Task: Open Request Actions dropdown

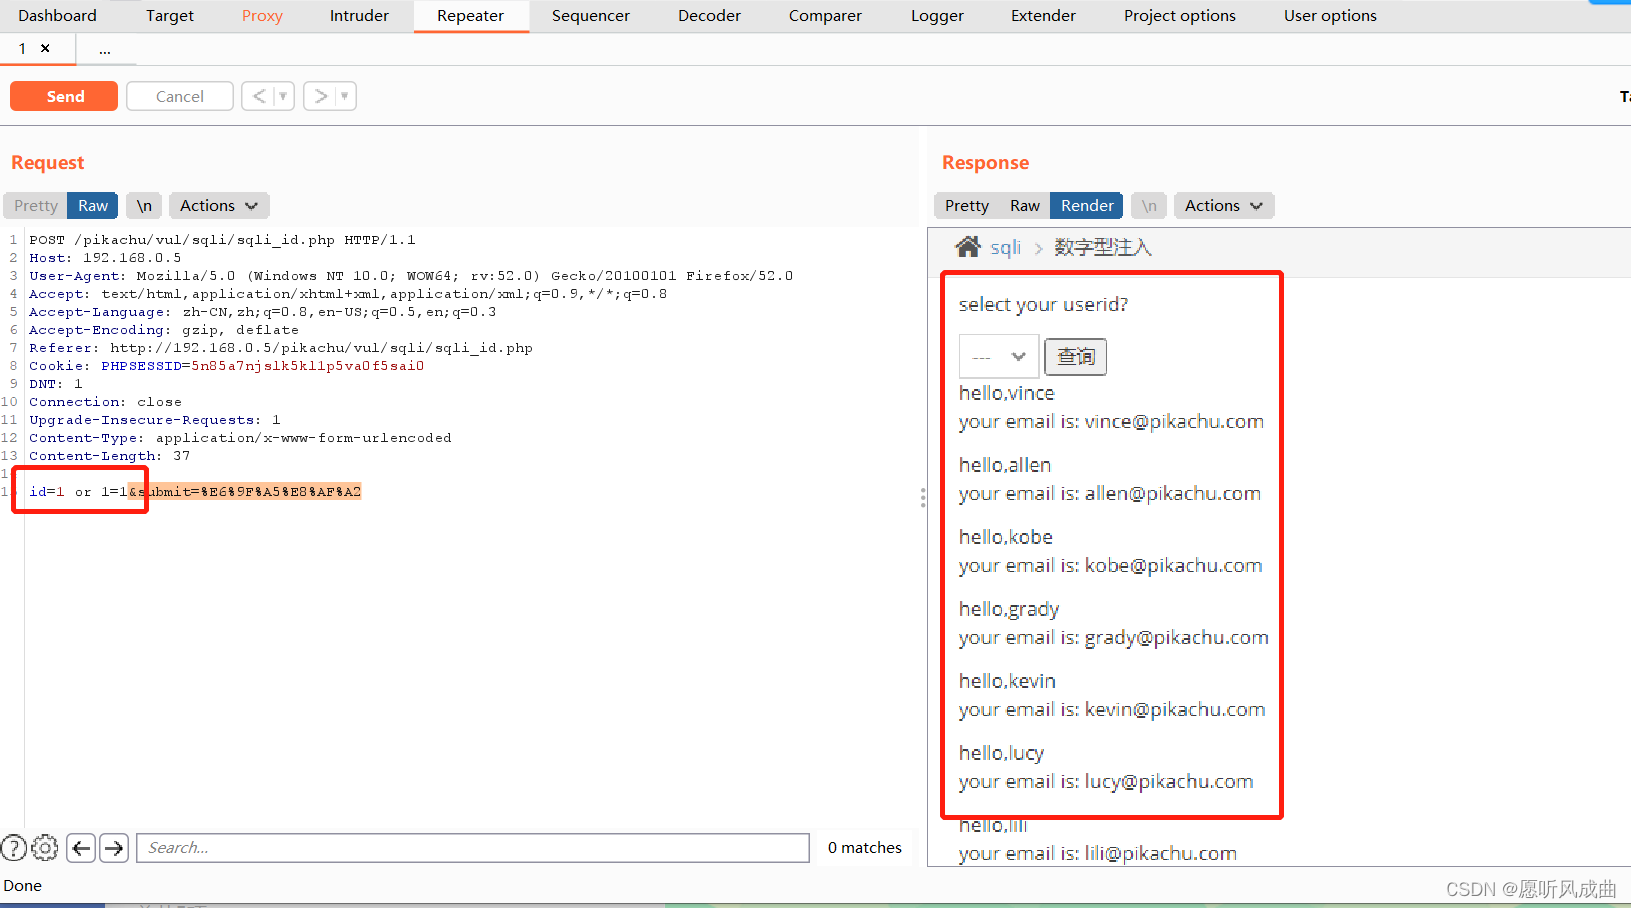Action: coord(219,205)
